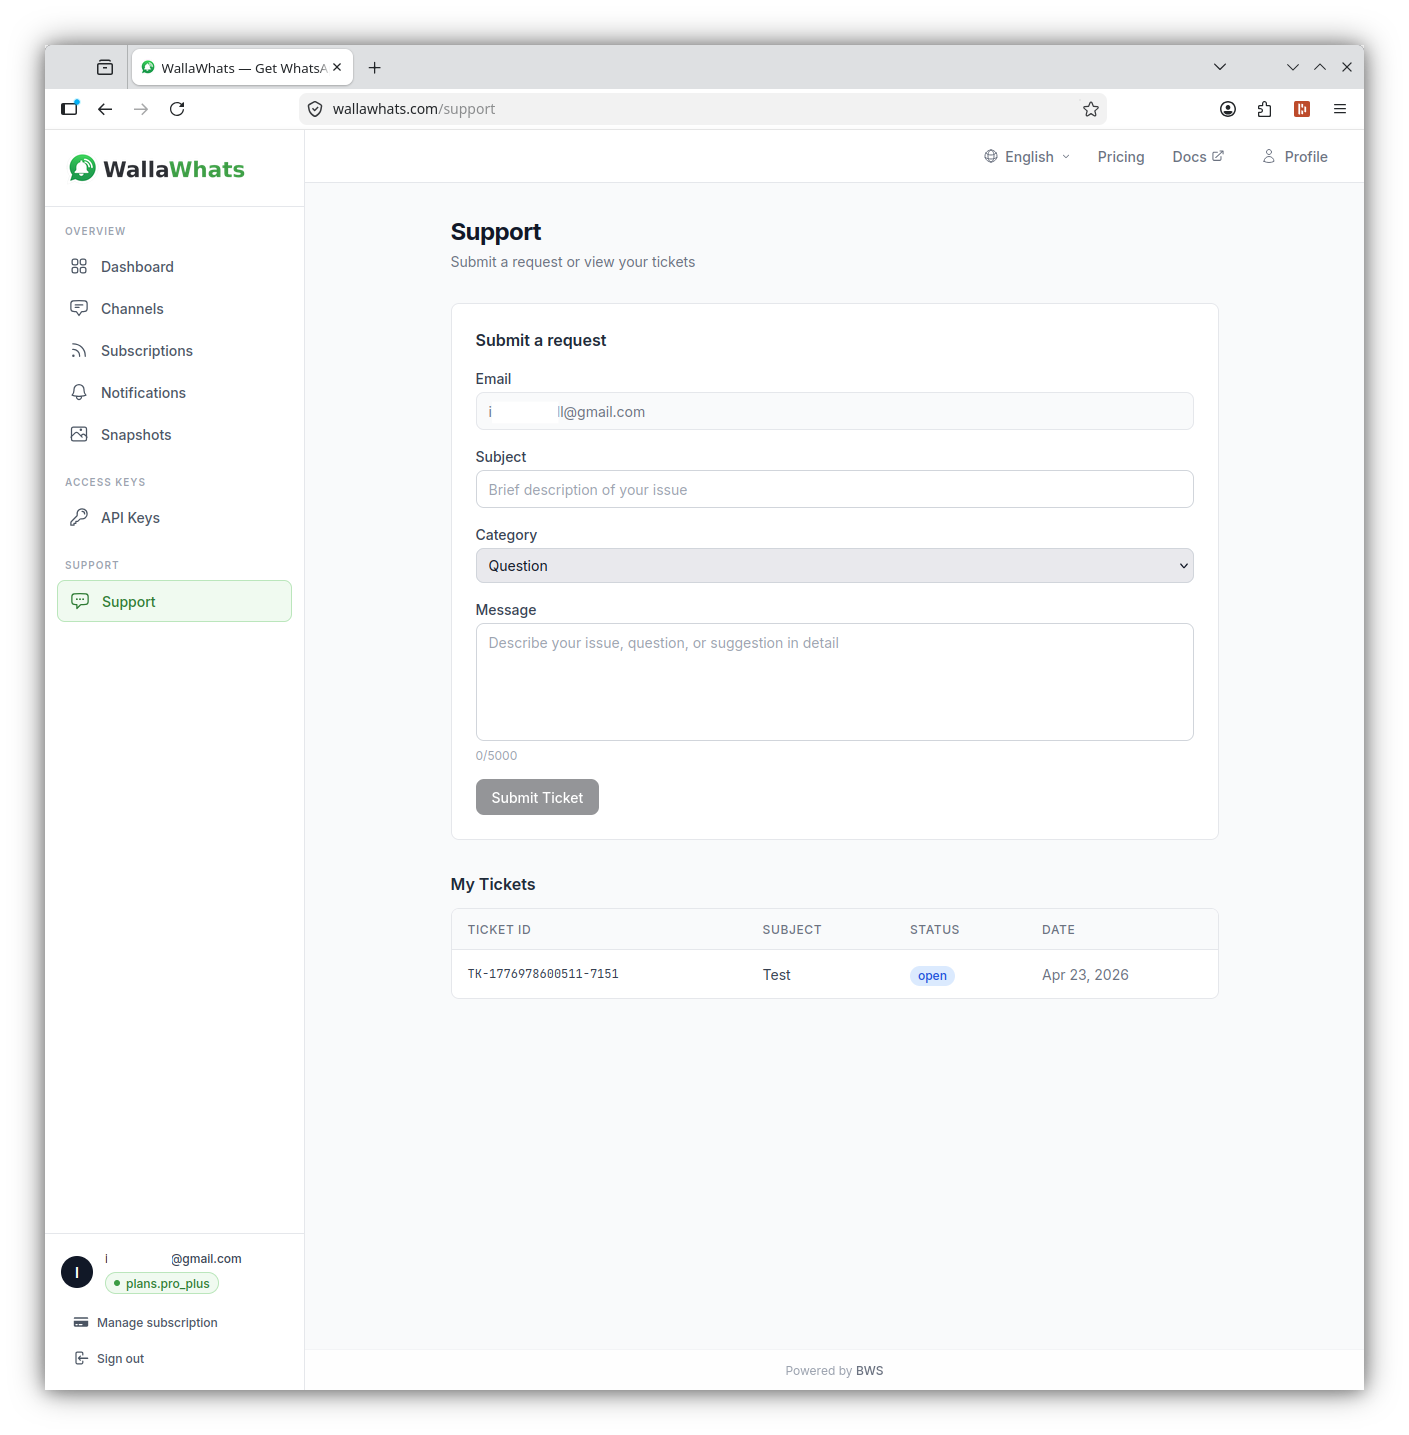Expand the Category dropdown showing Question
The width and height of the screenshot is (1409, 1435).
pyautogui.click(x=834, y=566)
